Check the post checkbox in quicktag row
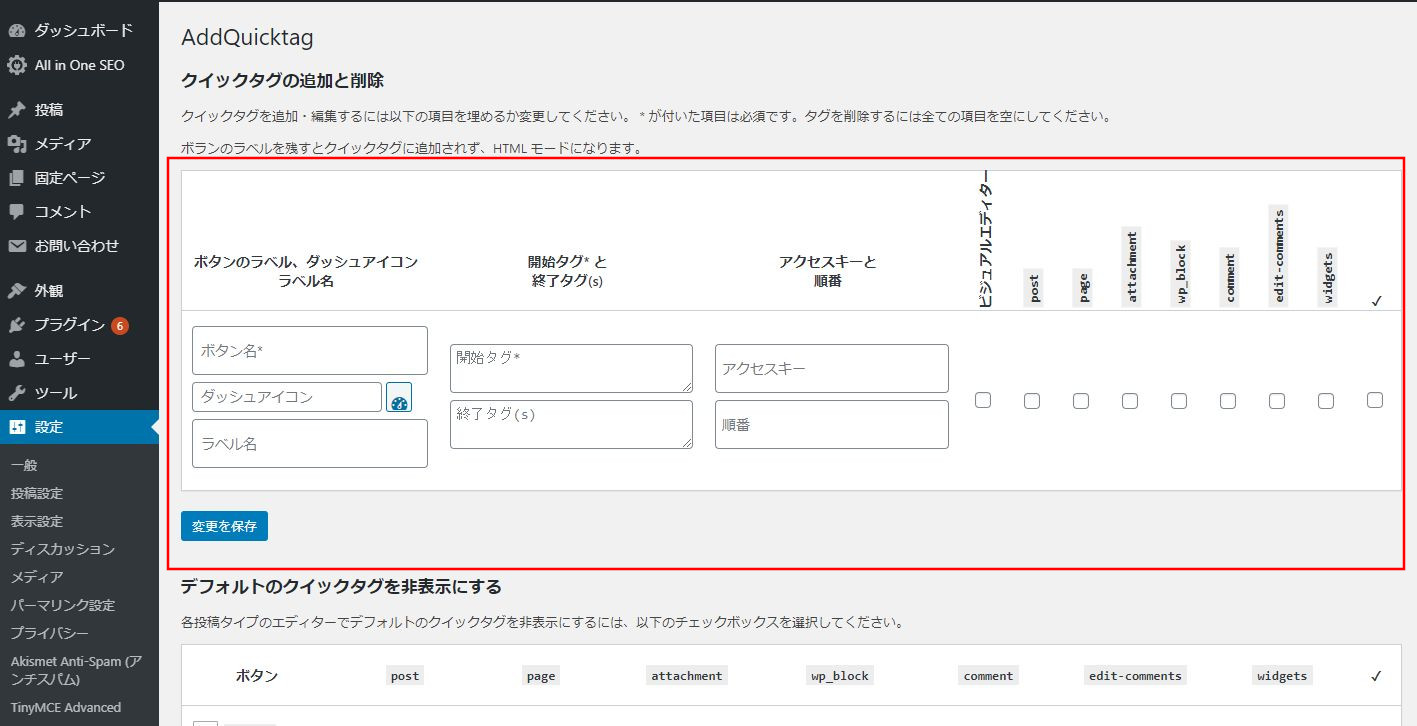 click(x=1032, y=400)
